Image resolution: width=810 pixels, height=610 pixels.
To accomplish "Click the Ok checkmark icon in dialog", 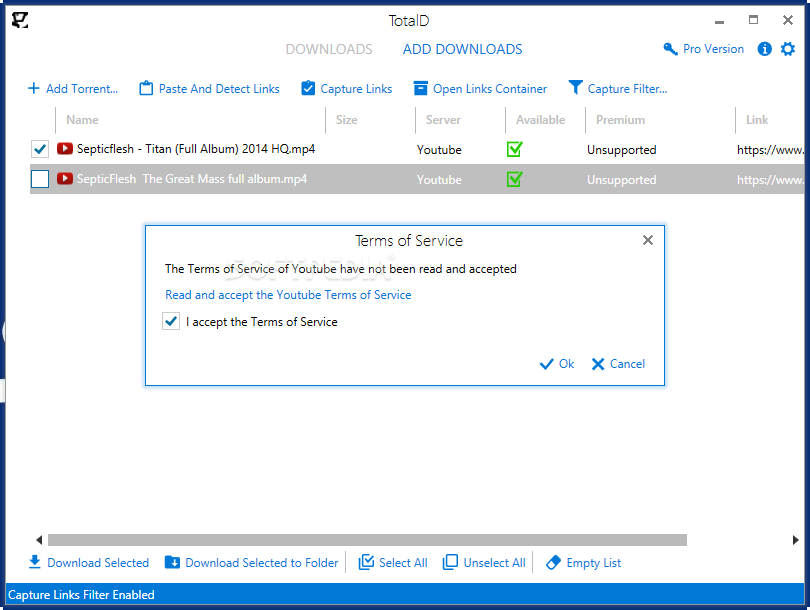I will click(x=547, y=364).
